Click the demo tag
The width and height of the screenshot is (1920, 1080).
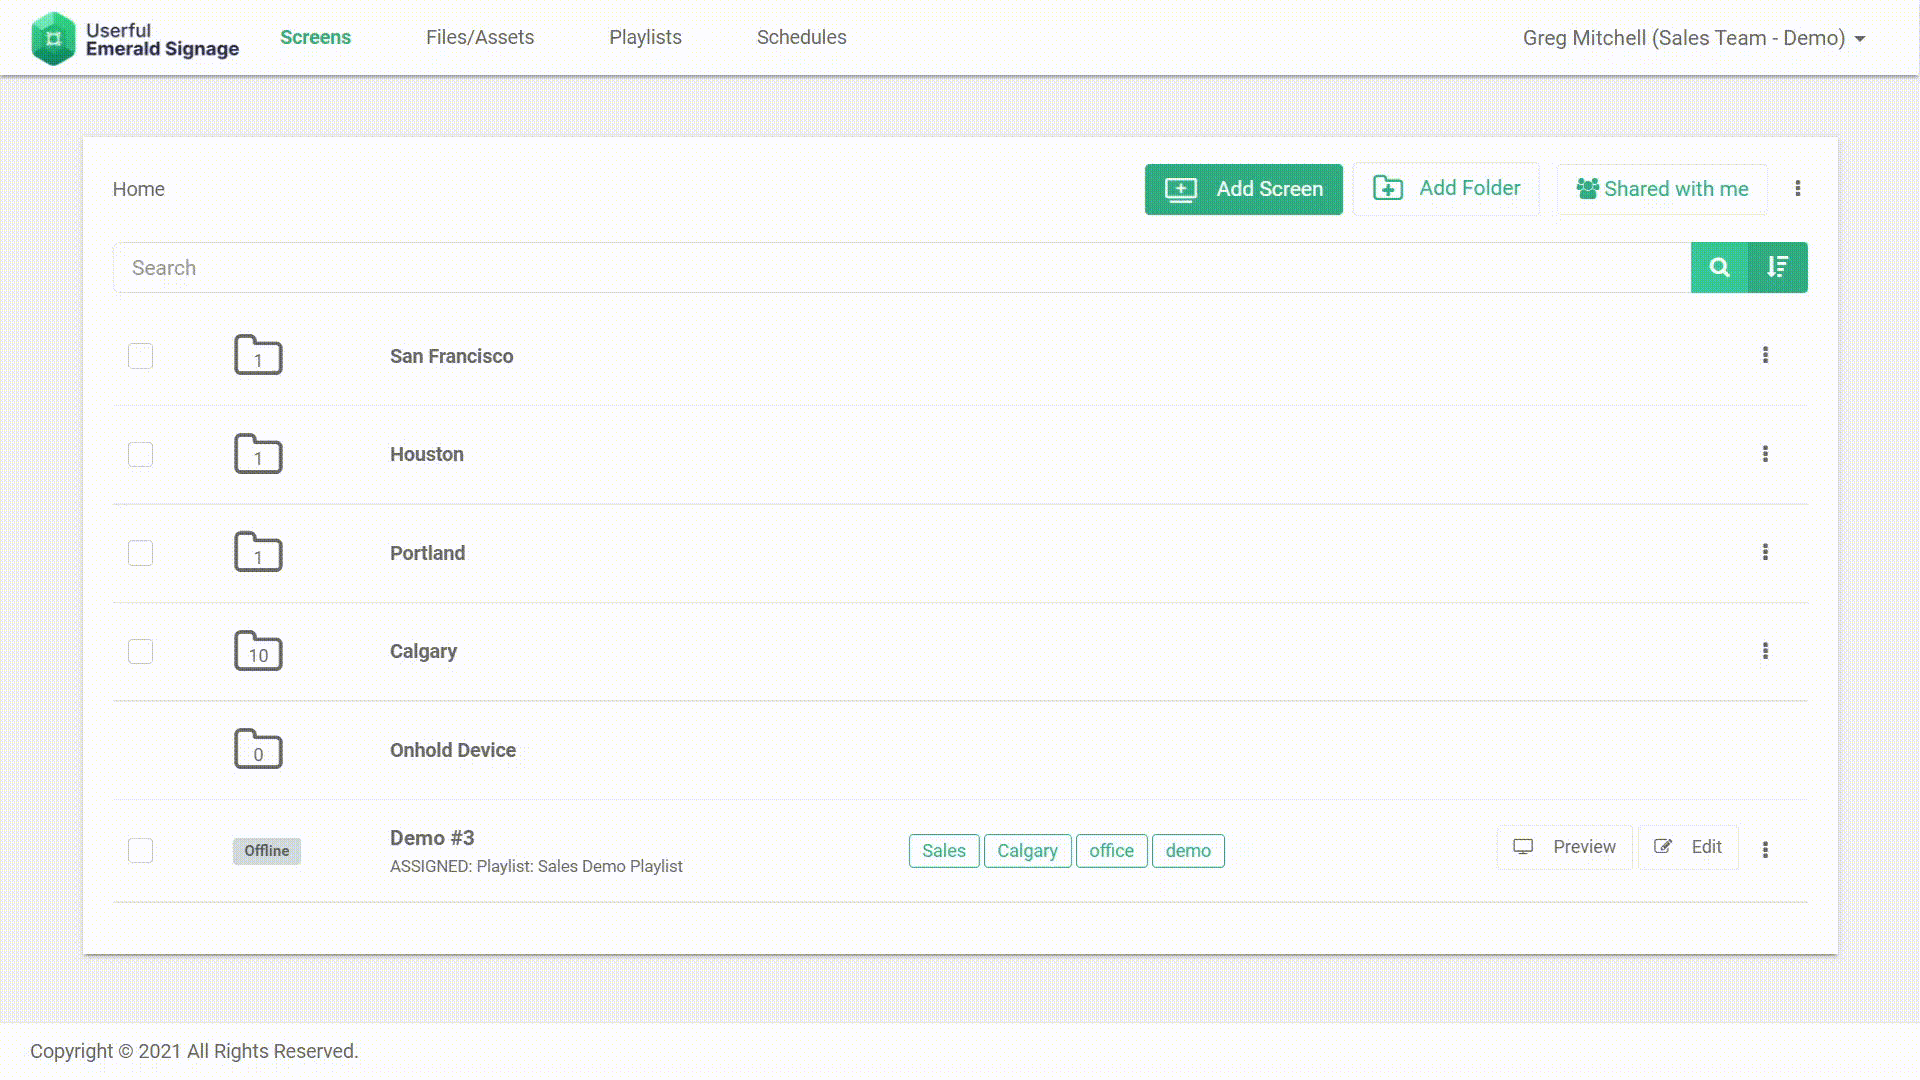coord(1188,851)
